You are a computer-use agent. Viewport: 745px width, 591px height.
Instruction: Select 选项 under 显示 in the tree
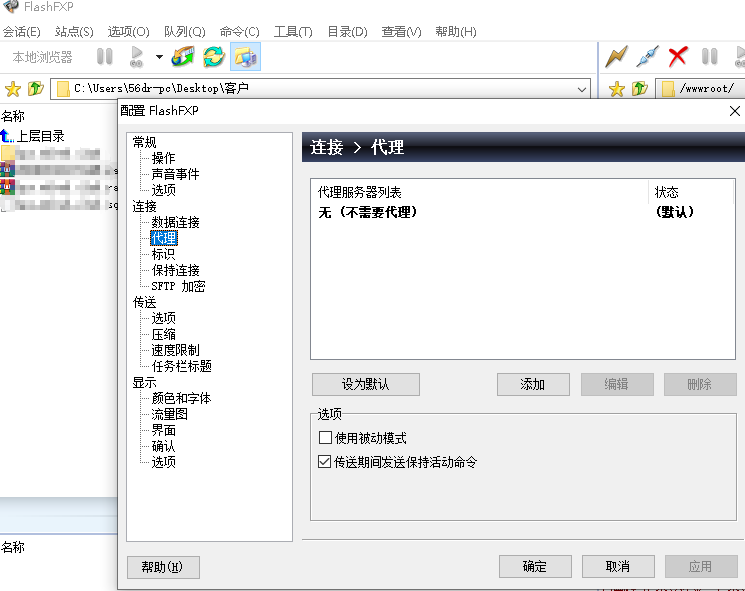pos(163,462)
